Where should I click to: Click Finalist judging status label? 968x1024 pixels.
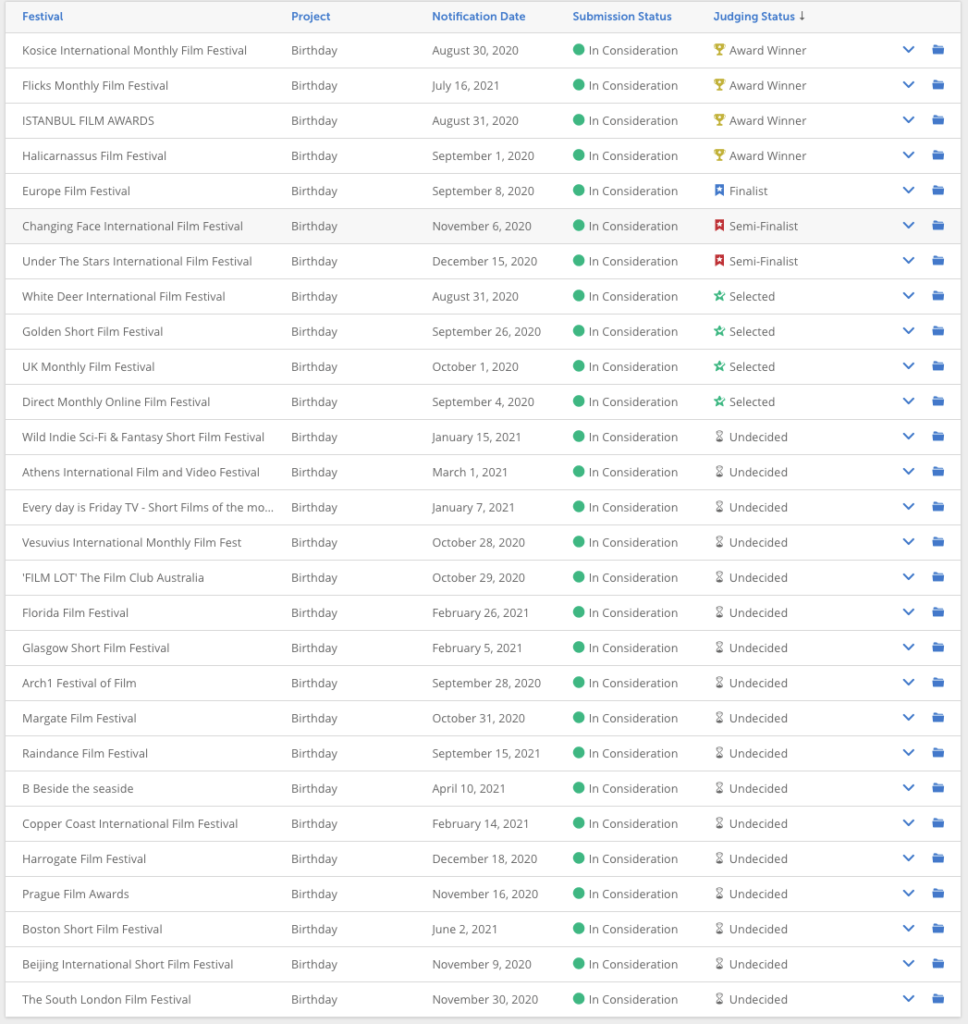click(748, 191)
